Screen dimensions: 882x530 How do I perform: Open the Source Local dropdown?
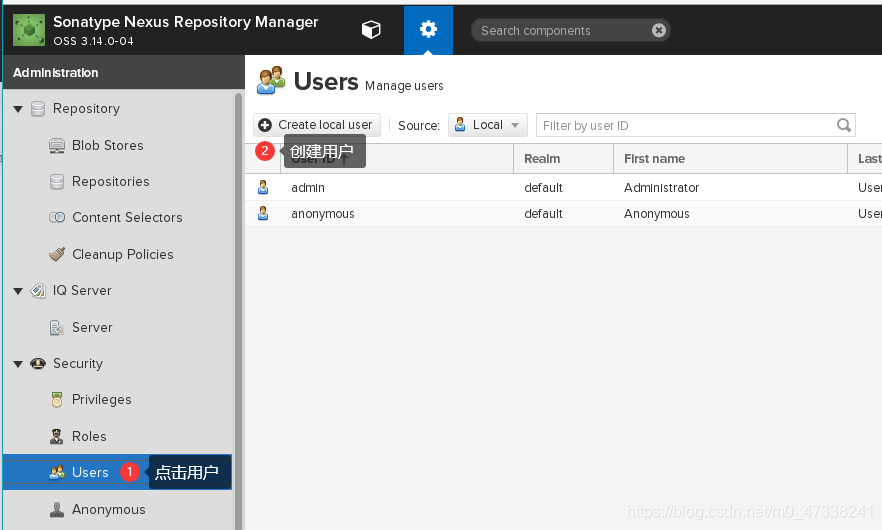click(488, 125)
